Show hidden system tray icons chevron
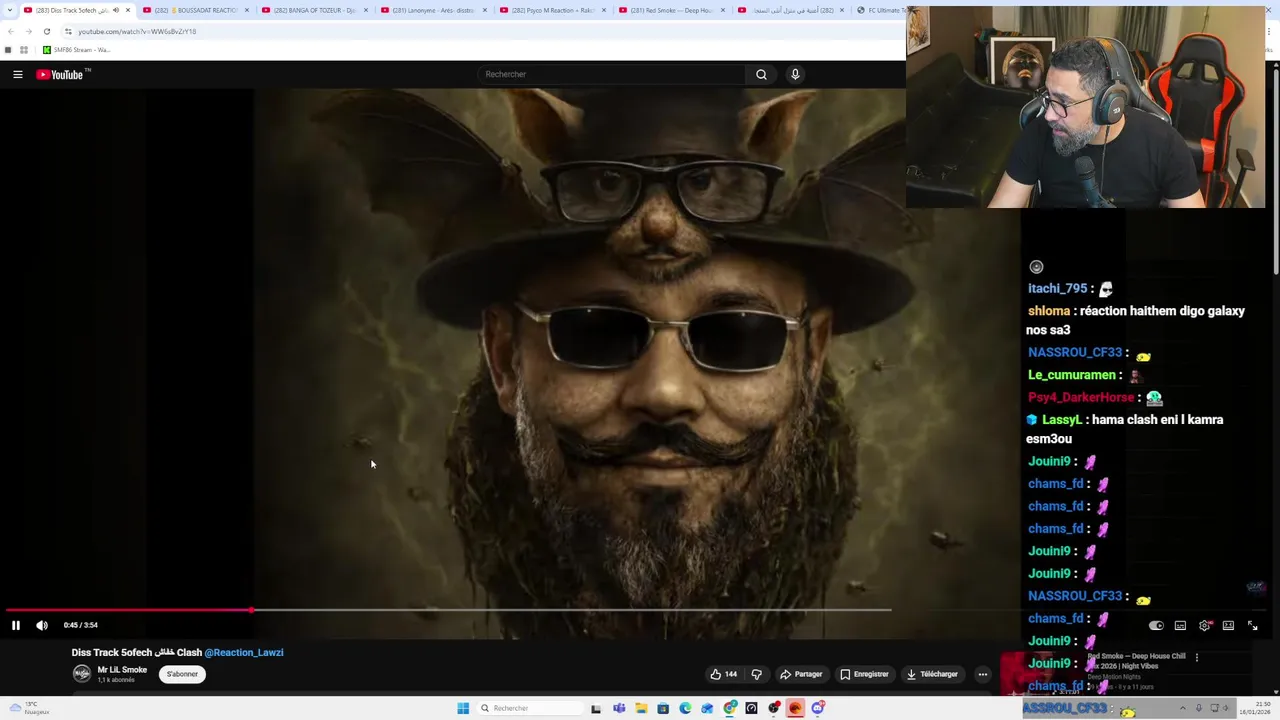This screenshot has width=1280, height=720. 1182,708
